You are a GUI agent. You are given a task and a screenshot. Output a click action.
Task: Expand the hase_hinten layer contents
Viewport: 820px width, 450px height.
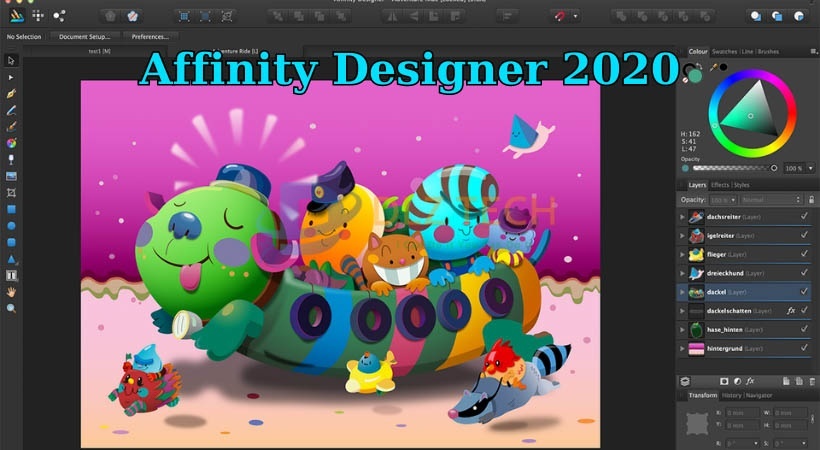point(684,329)
